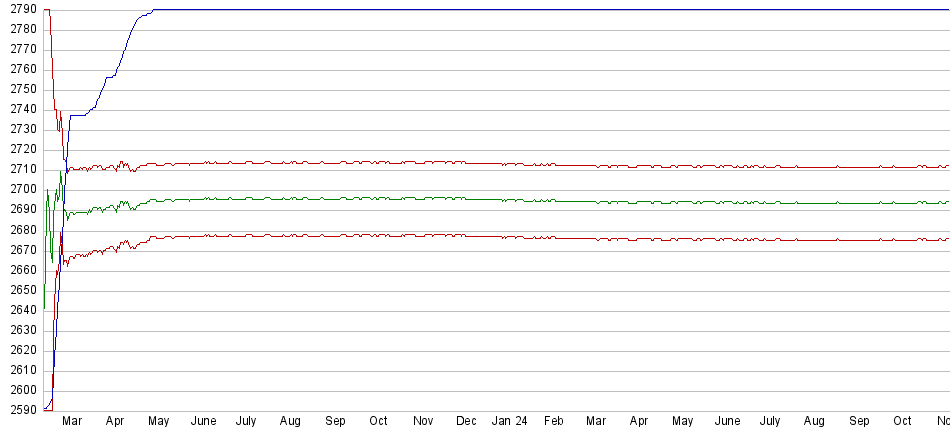
Task: Click the 2790 label on the y-axis
Action: pyautogui.click(x=20, y=9)
